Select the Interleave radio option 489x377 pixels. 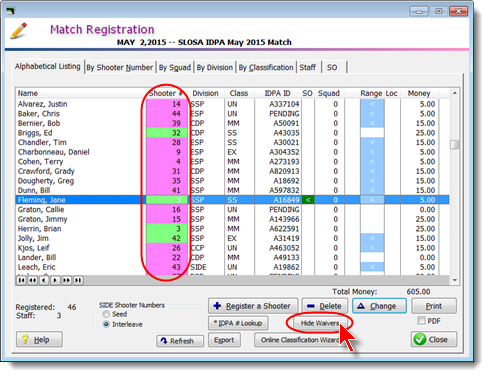106,324
